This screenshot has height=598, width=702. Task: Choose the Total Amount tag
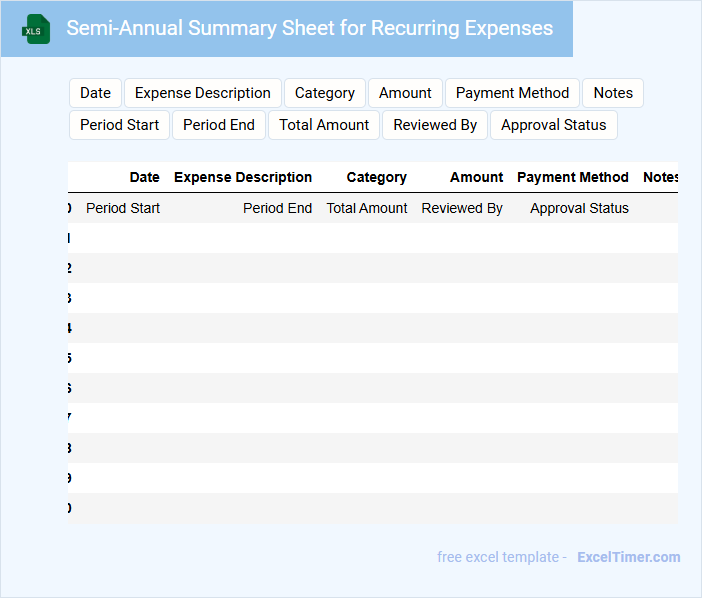point(324,125)
